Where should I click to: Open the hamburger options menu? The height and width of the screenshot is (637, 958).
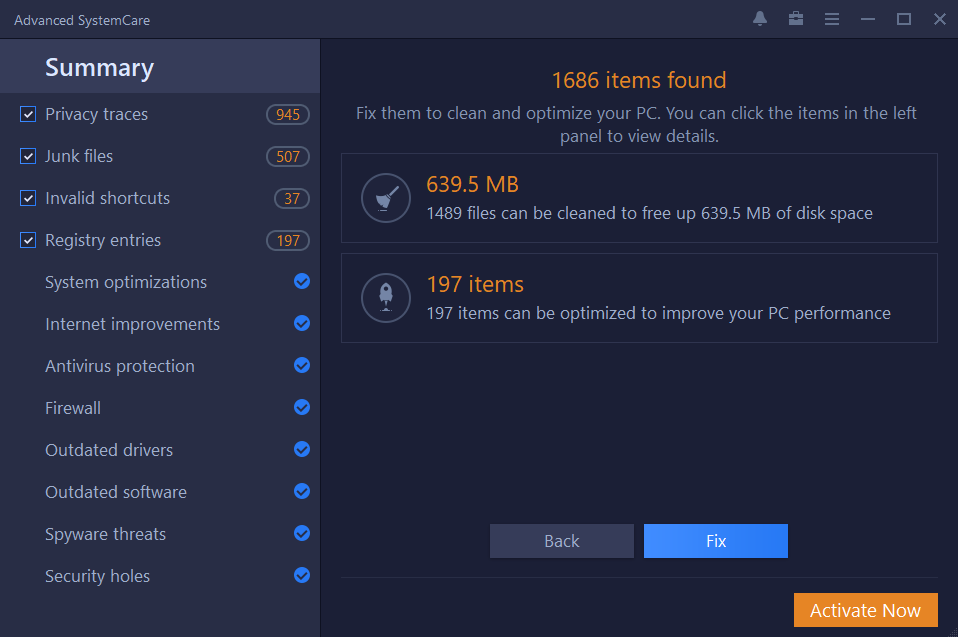832,20
